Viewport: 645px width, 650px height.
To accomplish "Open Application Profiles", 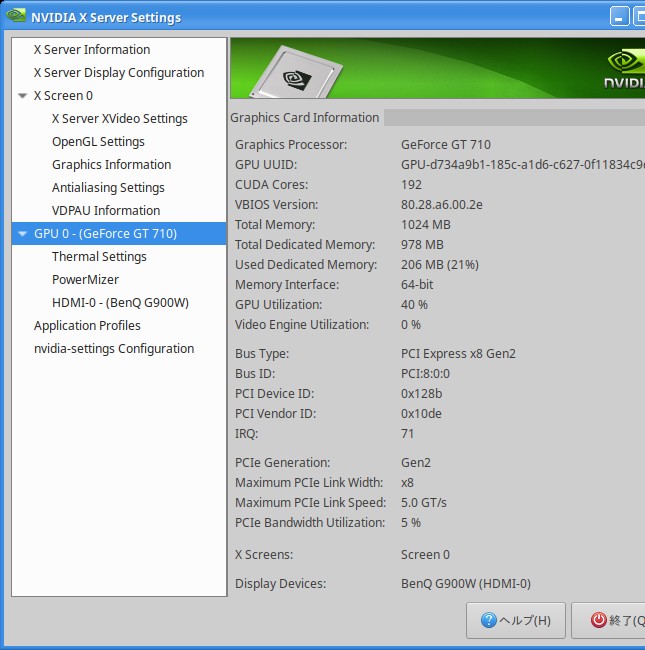I will point(87,326).
